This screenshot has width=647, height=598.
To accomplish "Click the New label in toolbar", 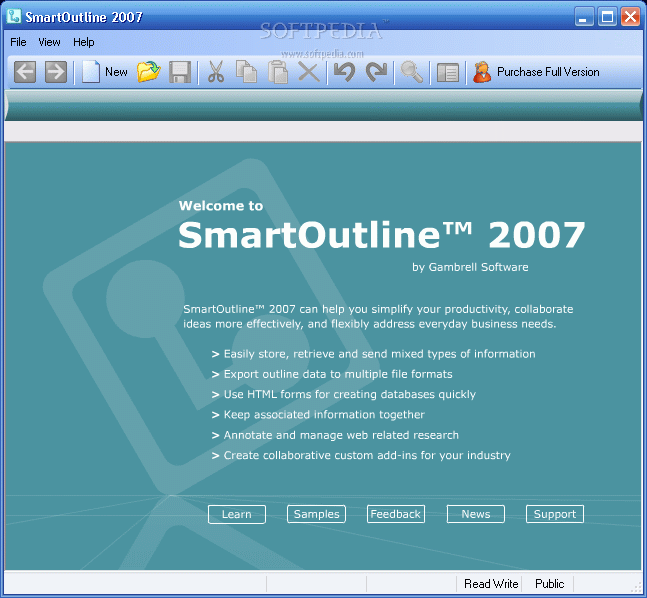I will (x=116, y=72).
